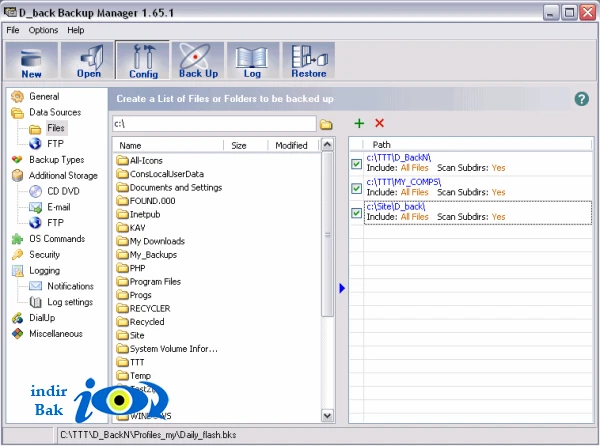
Task: Sort the file list by Modified column
Action: pos(293,145)
